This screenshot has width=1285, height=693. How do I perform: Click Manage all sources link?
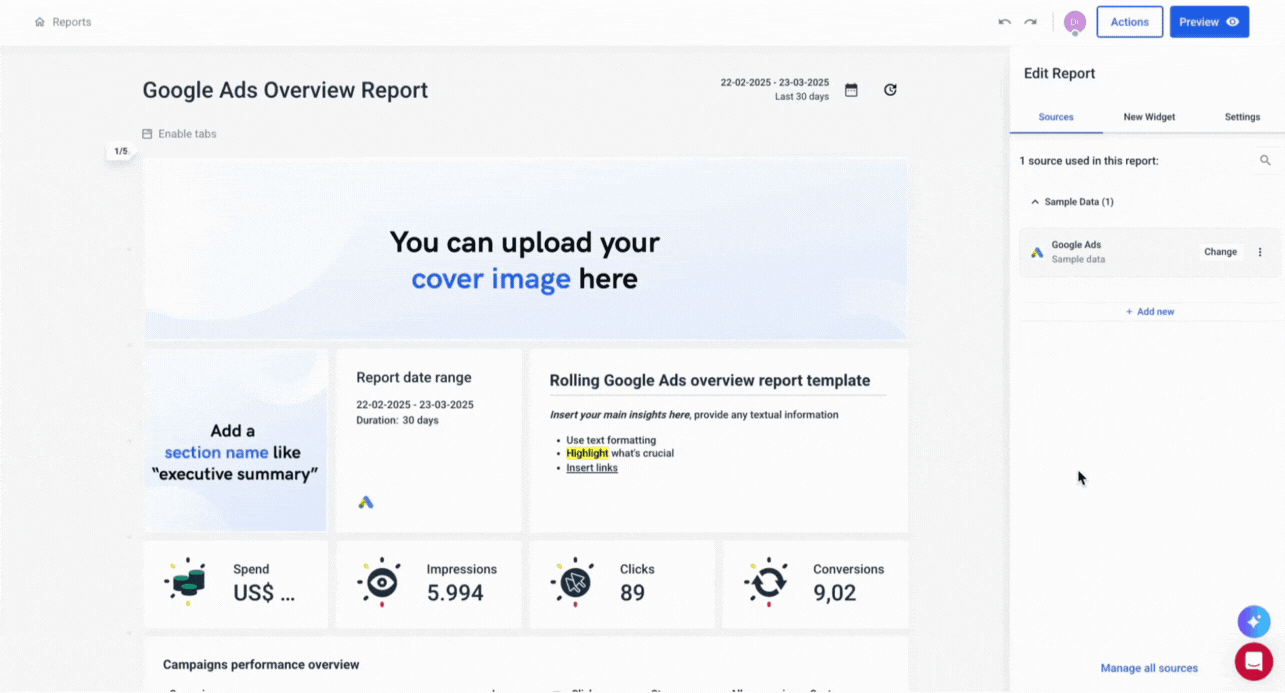pos(1149,668)
